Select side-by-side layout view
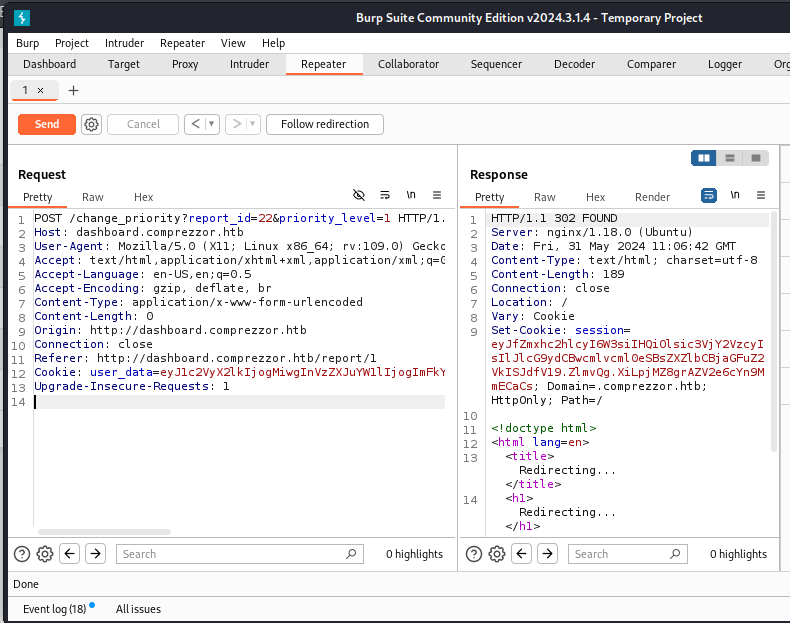Screen dimensions: 790x623 (703, 158)
